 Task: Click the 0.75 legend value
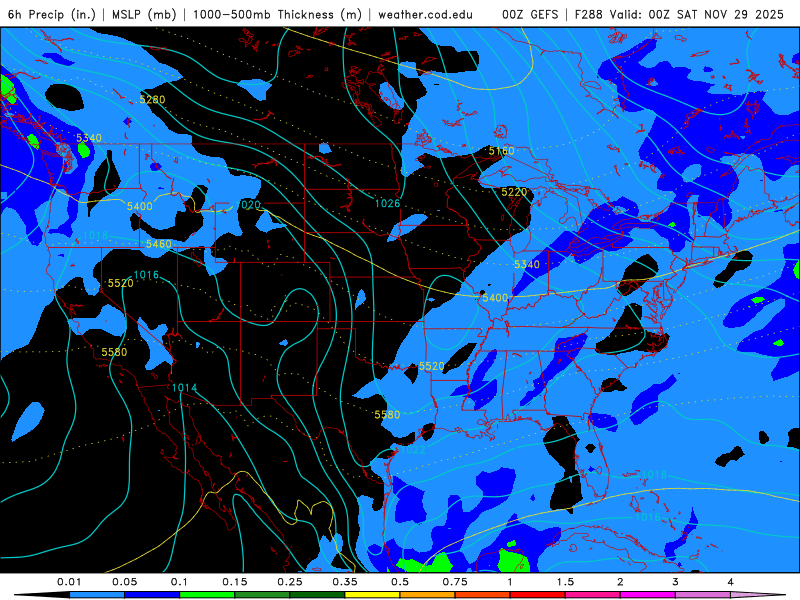(455, 582)
